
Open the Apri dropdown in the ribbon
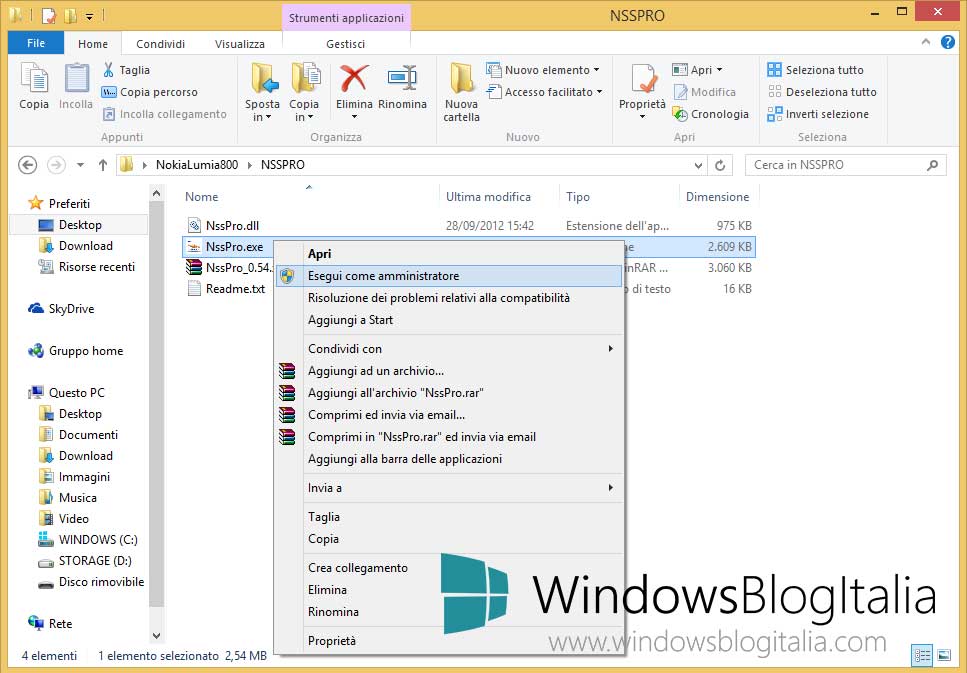coord(697,70)
